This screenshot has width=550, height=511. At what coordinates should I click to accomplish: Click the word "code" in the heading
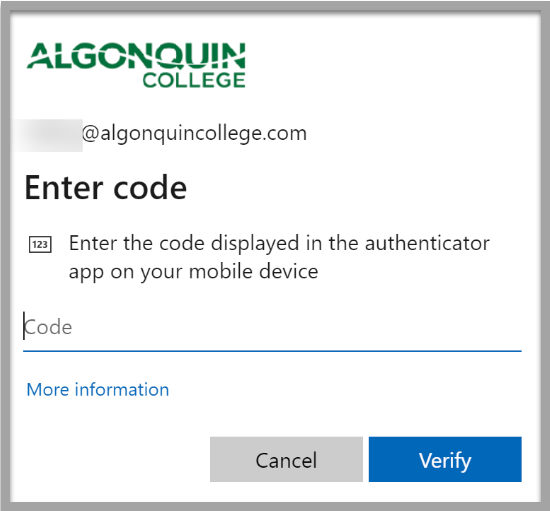click(150, 188)
